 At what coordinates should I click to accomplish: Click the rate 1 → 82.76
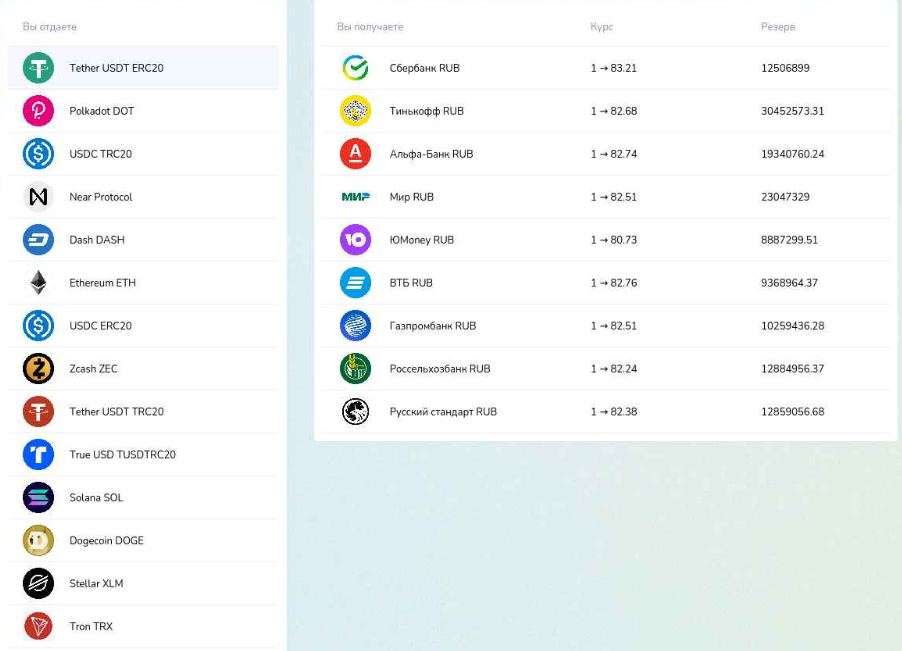pyautogui.click(x=614, y=283)
